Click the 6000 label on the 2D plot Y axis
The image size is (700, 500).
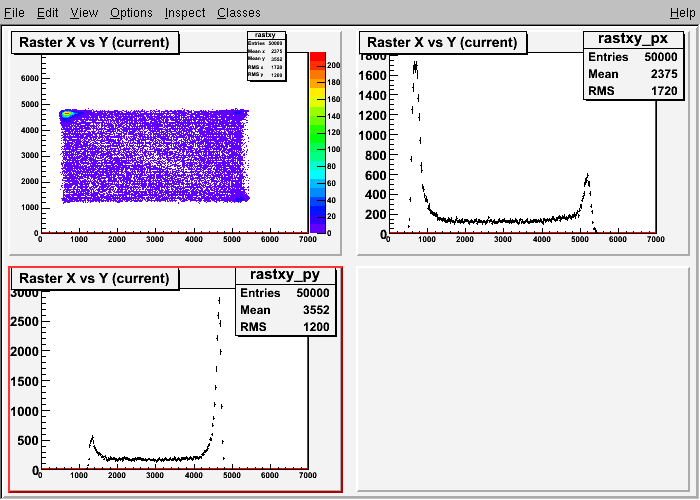pyautogui.click(x=29, y=79)
